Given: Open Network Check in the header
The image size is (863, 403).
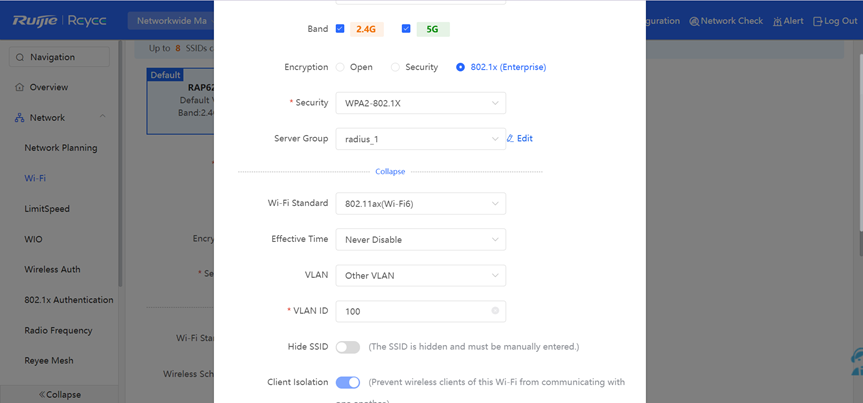Looking at the screenshot, I should (x=726, y=21).
